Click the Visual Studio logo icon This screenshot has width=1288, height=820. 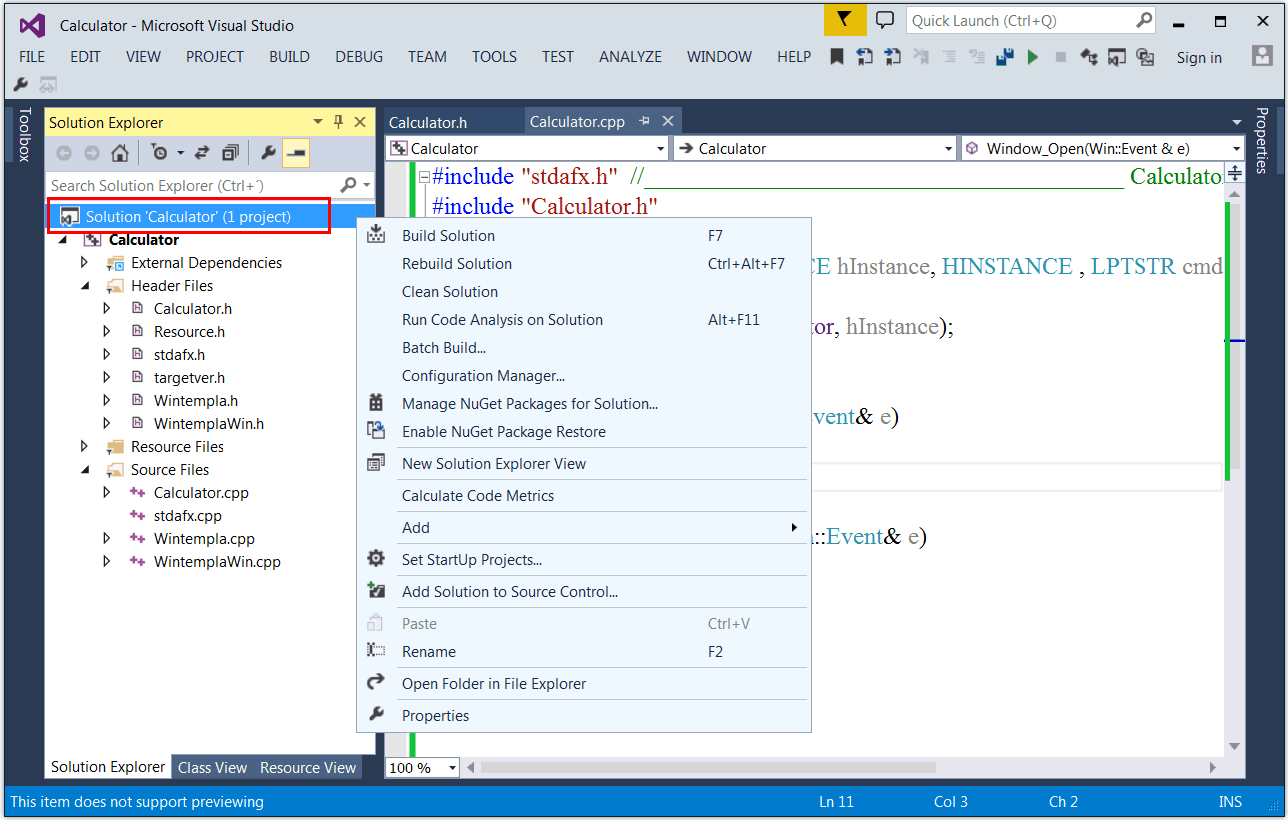point(32,25)
